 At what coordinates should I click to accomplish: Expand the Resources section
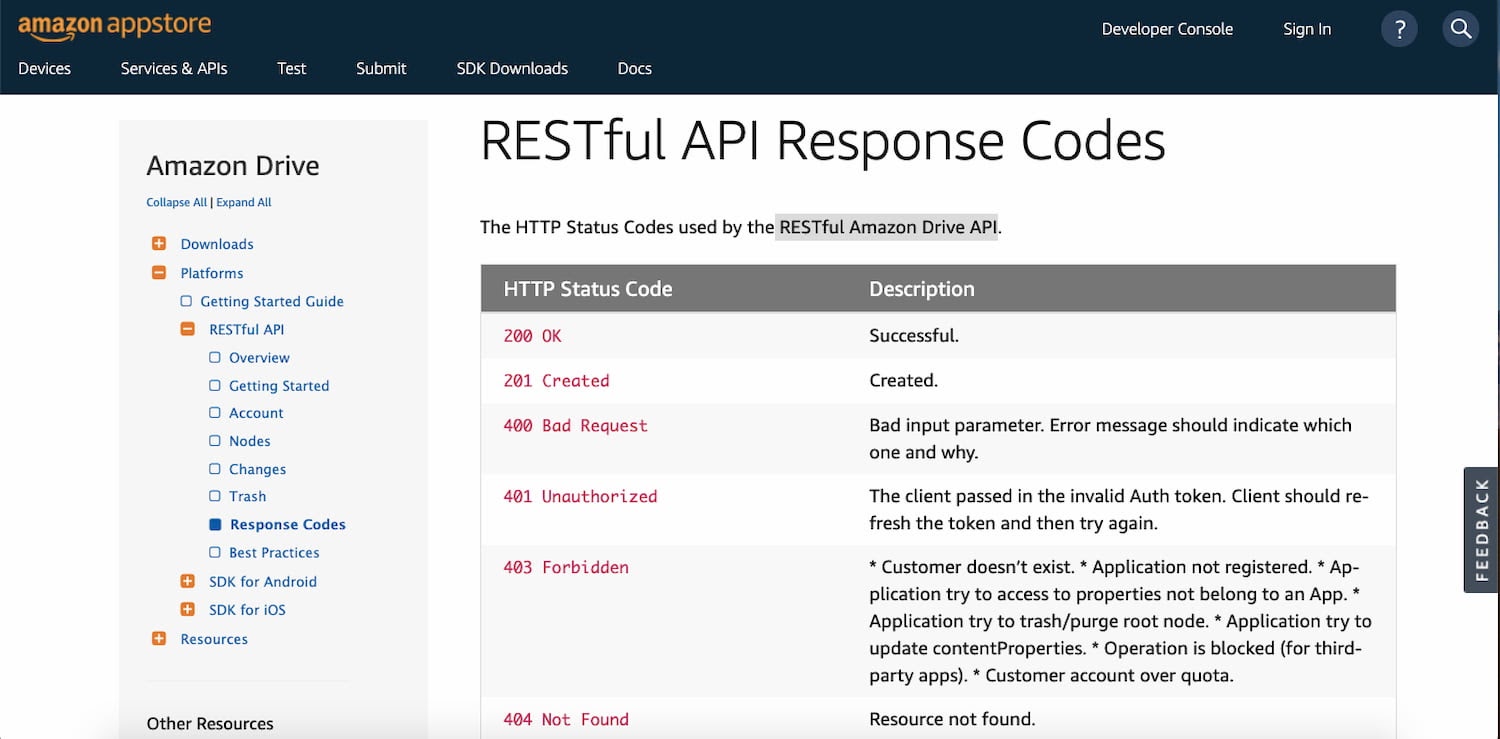(x=159, y=638)
